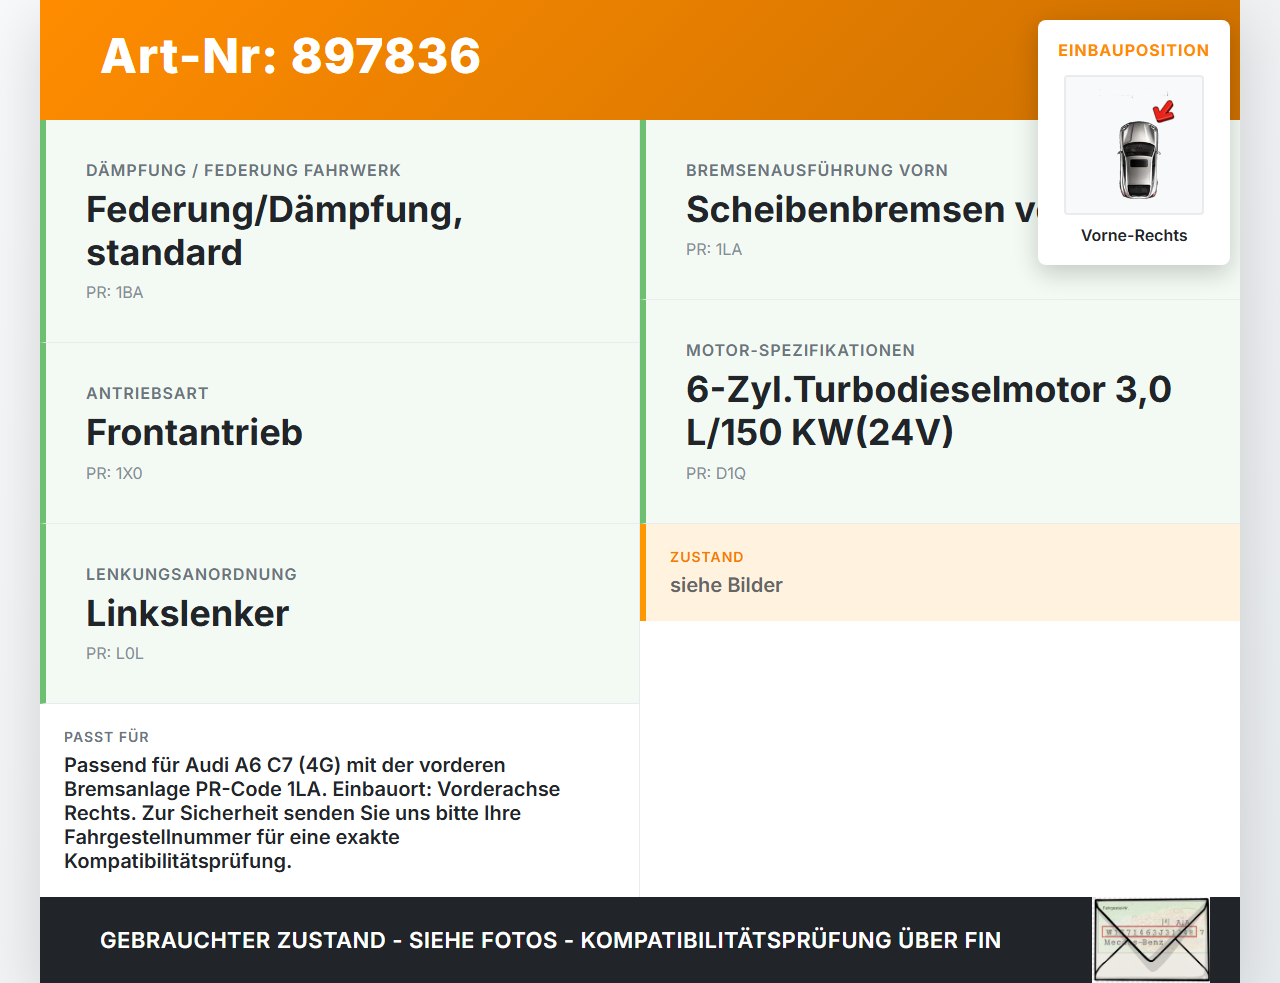The width and height of the screenshot is (1280, 983).
Task: Click the LENKUNGSANORDNUNG label
Action: [x=191, y=575]
